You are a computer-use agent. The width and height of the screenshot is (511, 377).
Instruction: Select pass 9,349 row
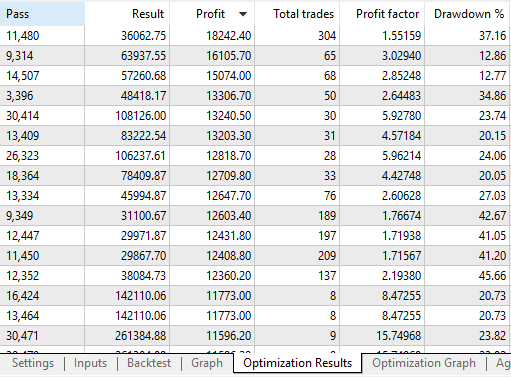[255, 216]
